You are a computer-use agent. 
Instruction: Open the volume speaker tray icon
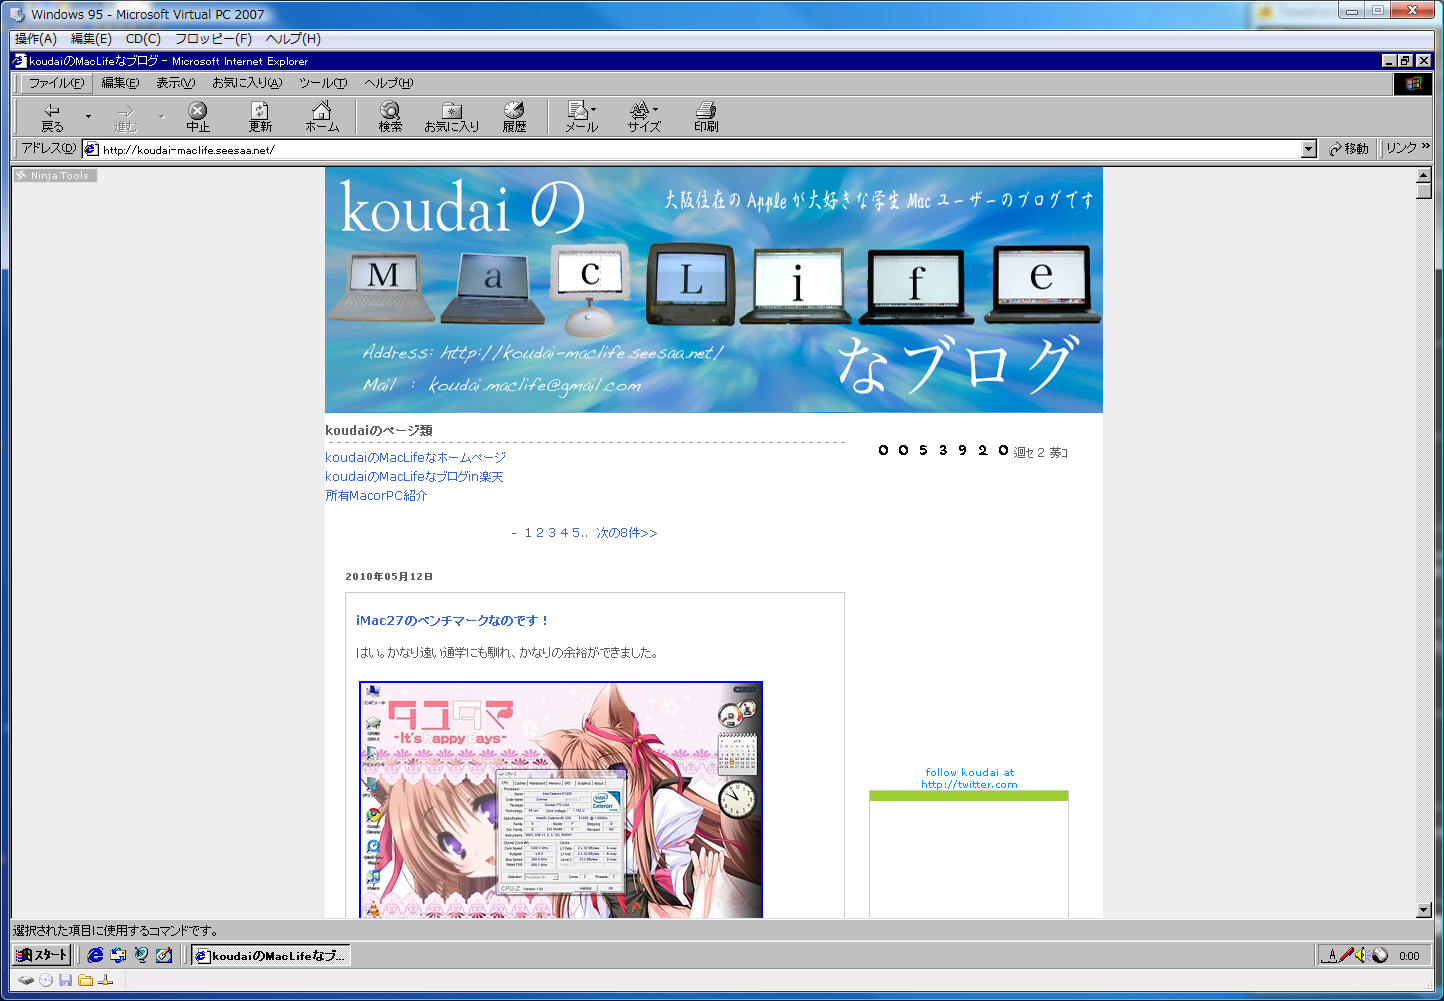coord(1362,955)
